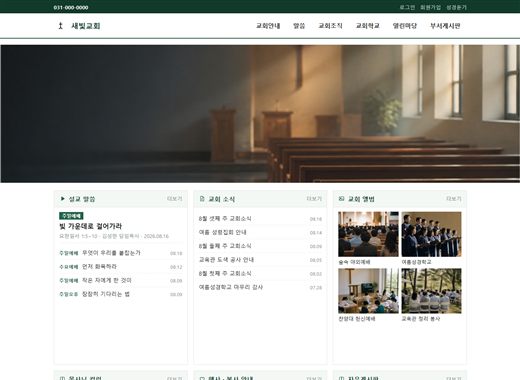Open the 부서게시판 menu
The width and height of the screenshot is (520, 380).
point(445,26)
